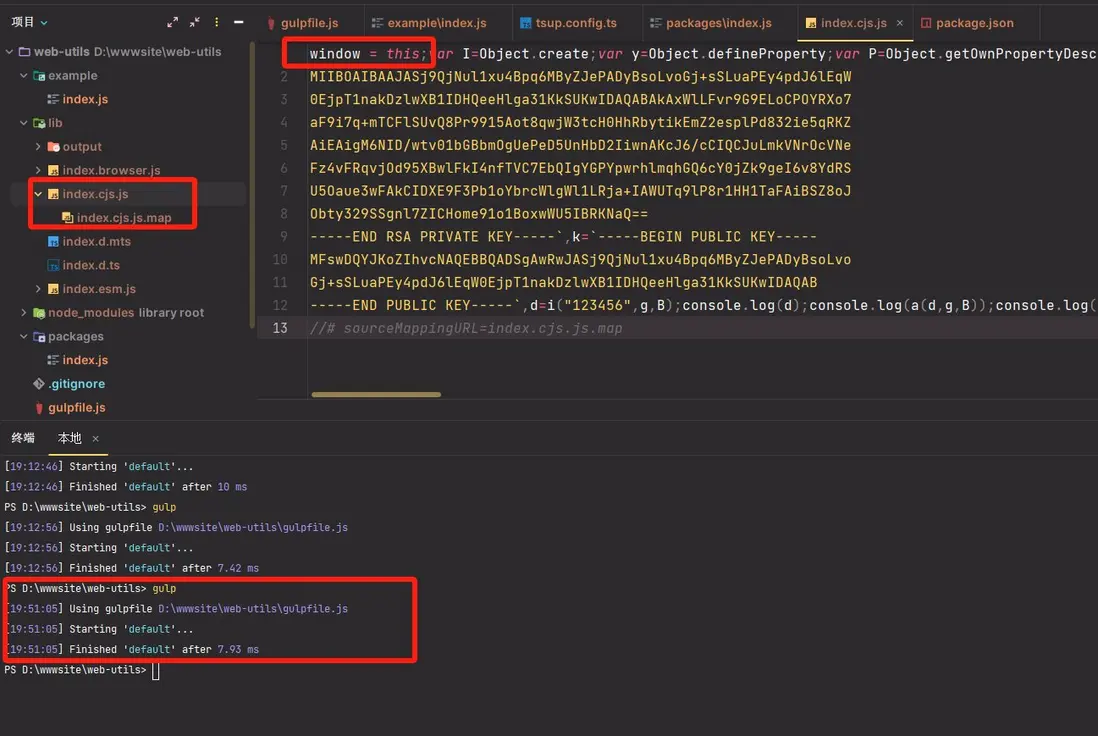Image resolution: width=1098 pixels, height=736 pixels.
Task: Click gulpfile.js tab gulp icon
Action: coord(271,23)
